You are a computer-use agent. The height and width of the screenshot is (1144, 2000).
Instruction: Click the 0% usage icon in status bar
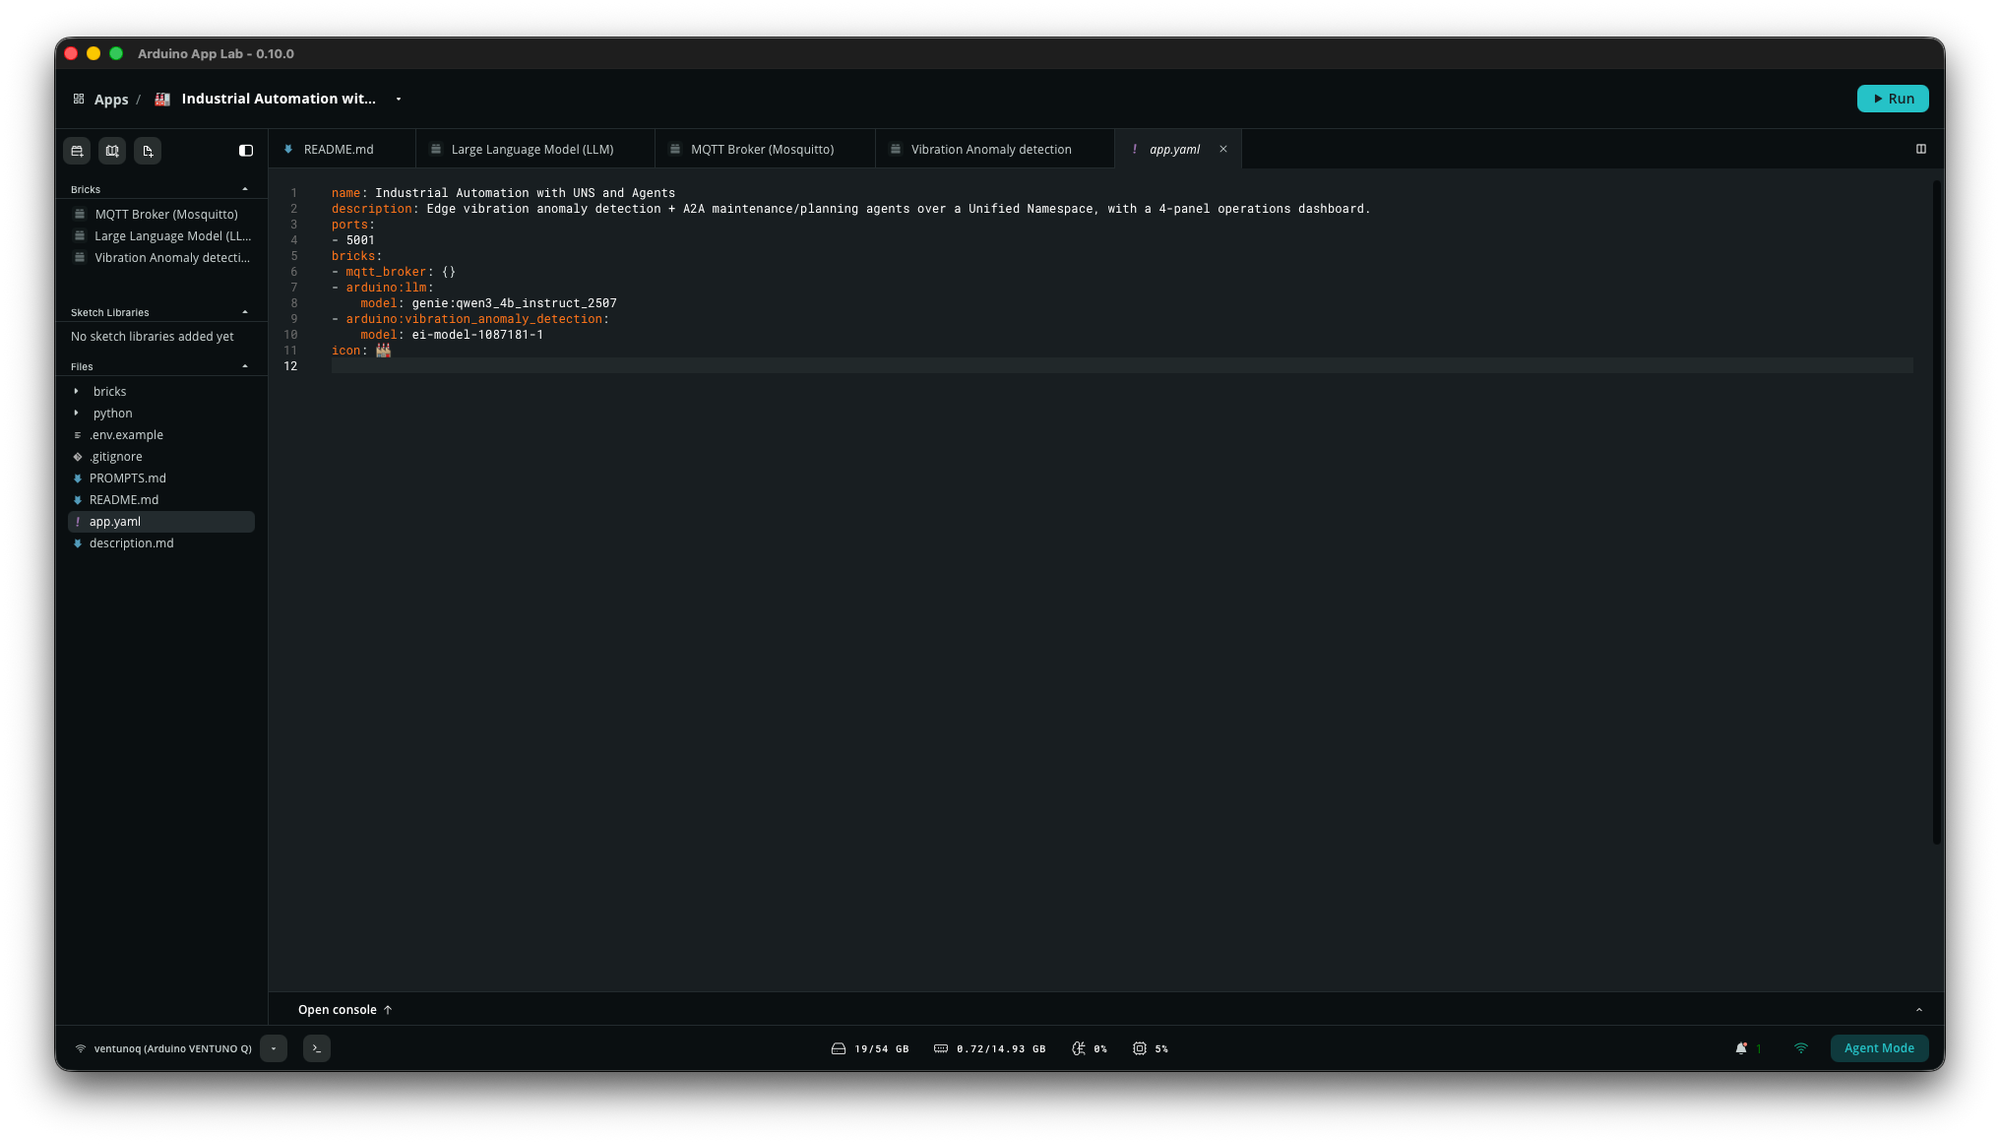[1078, 1049]
